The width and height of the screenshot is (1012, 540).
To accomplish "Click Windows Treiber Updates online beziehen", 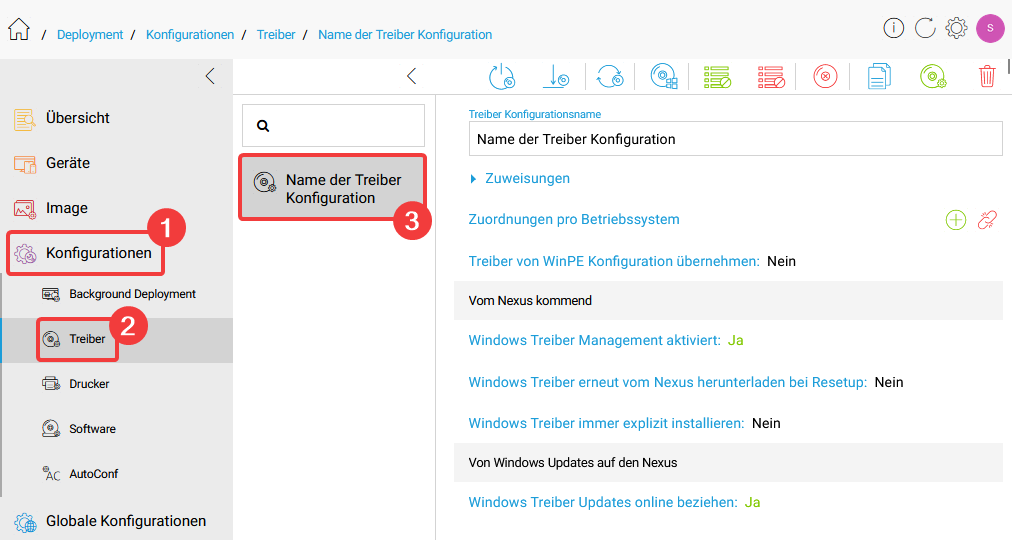I will 603,503.
